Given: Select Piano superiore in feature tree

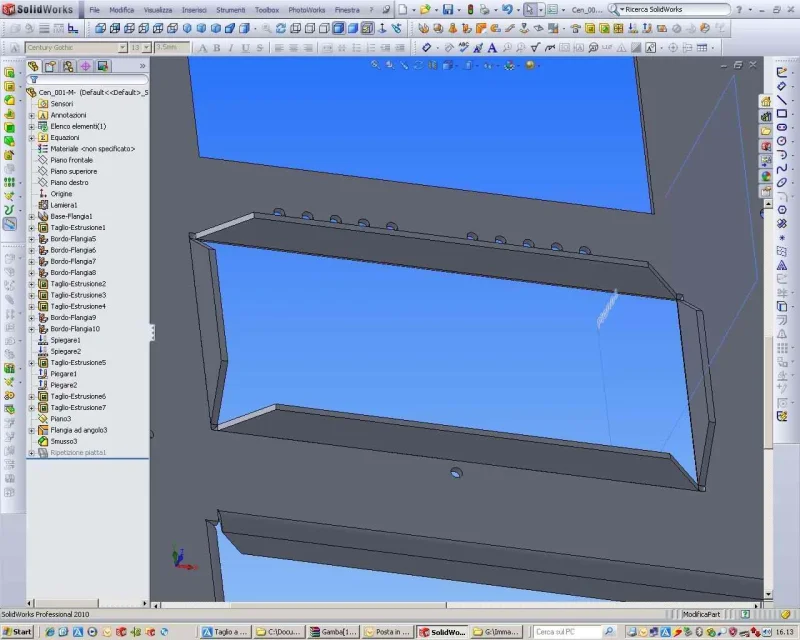Looking at the screenshot, I should pyautogui.click(x=73, y=171).
